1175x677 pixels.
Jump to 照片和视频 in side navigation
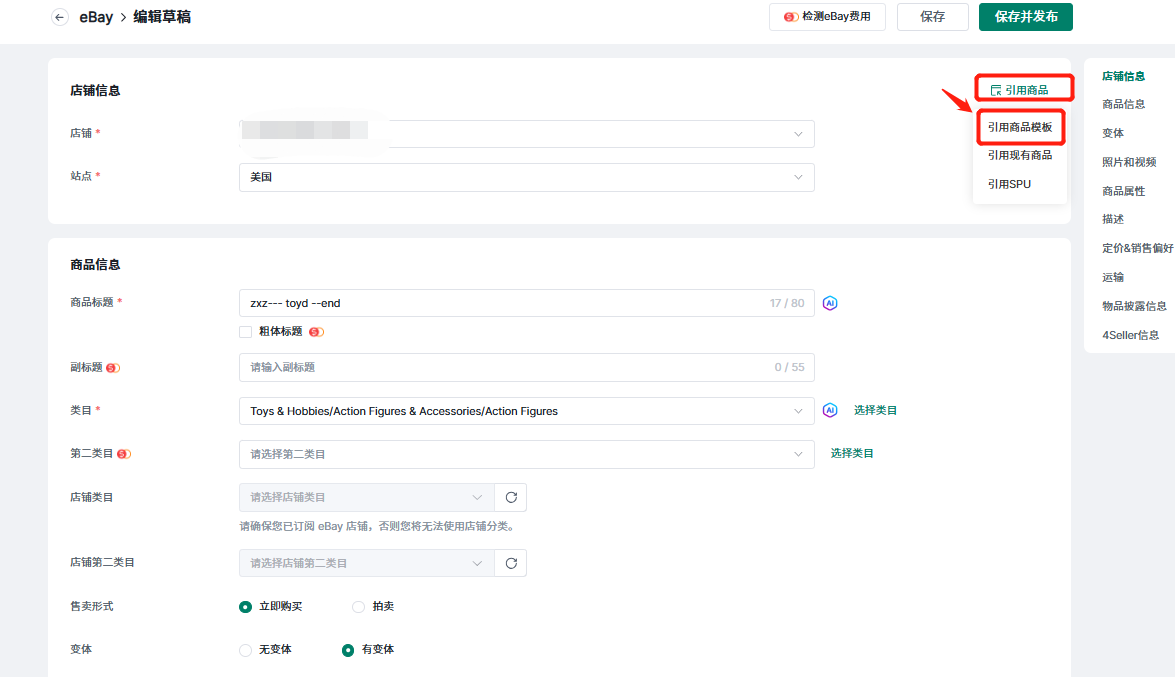click(x=1129, y=162)
